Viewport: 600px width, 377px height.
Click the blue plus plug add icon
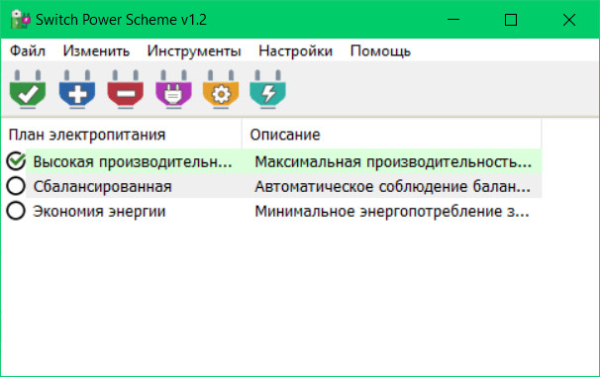77,89
